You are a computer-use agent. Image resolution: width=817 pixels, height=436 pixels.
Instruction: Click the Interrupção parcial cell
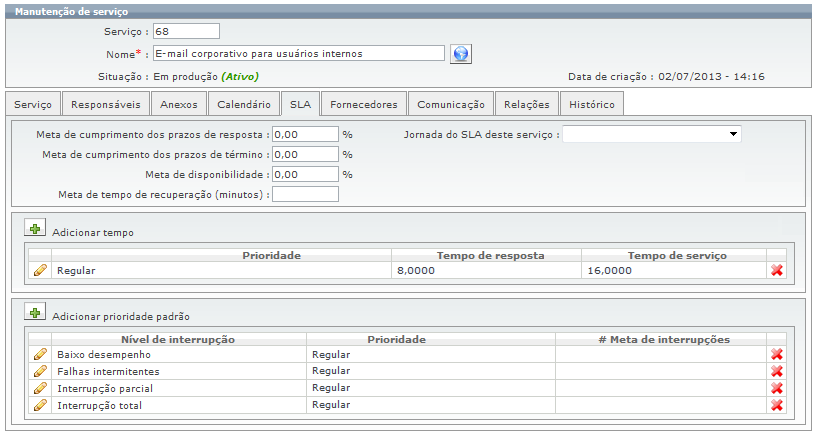pos(179,389)
